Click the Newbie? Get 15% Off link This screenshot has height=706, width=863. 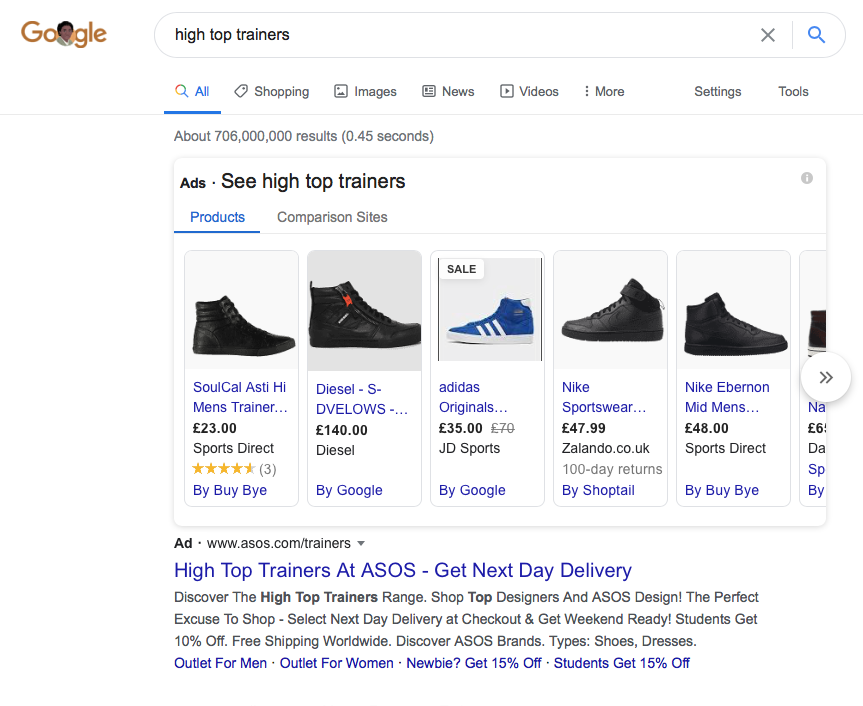(474, 663)
